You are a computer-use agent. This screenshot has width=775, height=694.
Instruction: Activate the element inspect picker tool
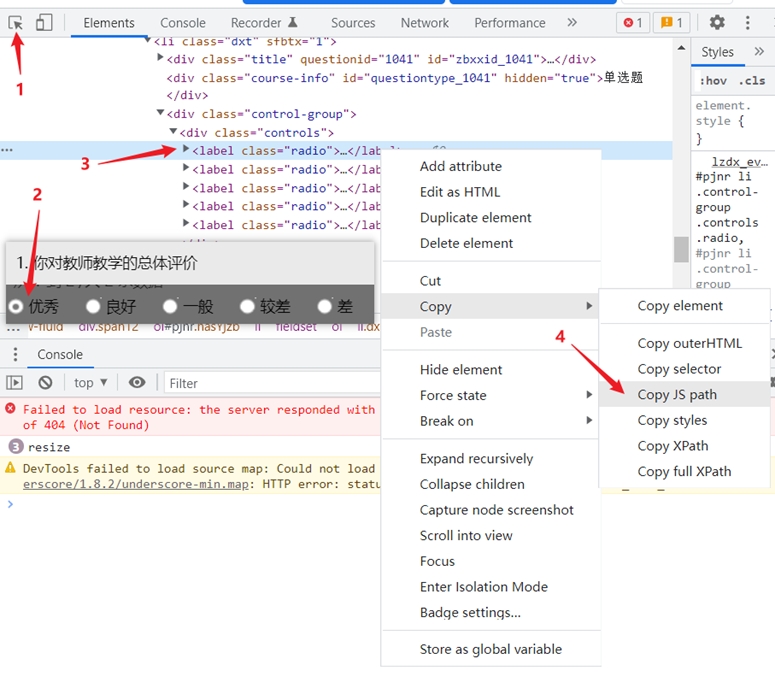(15, 23)
